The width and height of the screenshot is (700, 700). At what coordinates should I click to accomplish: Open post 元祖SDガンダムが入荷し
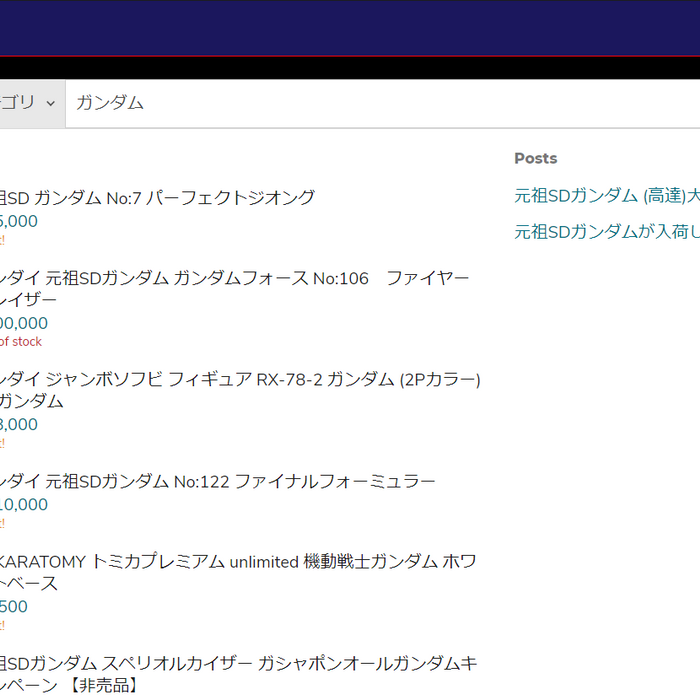606,232
